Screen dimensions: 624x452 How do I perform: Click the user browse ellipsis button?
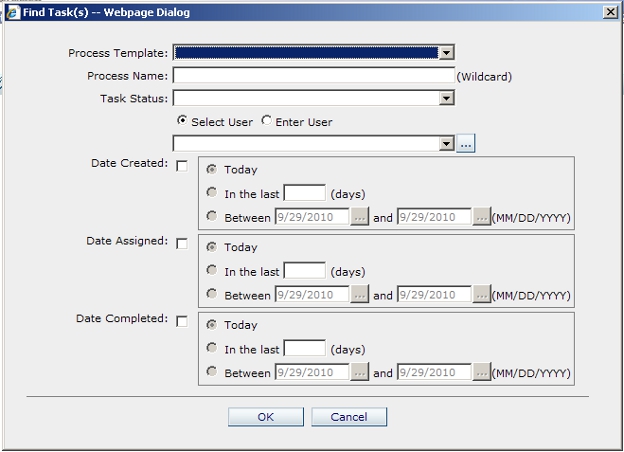[x=466, y=144]
